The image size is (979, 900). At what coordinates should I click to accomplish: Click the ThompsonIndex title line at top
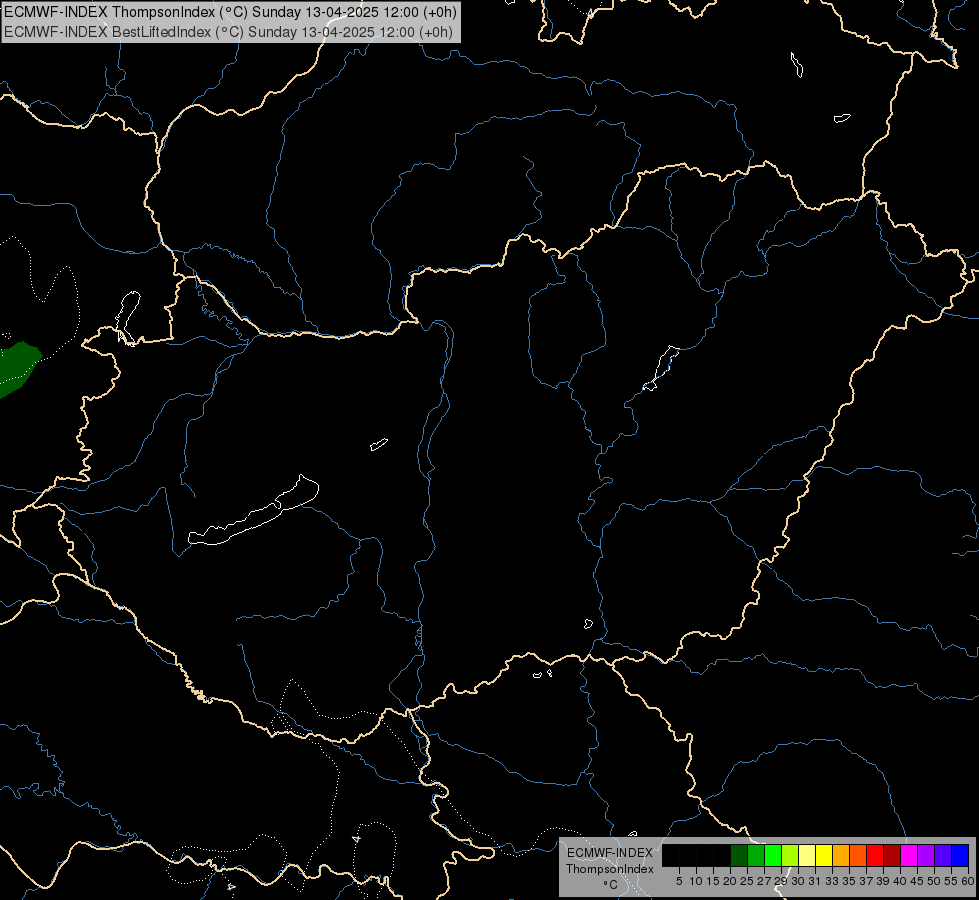tap(230, 12)
